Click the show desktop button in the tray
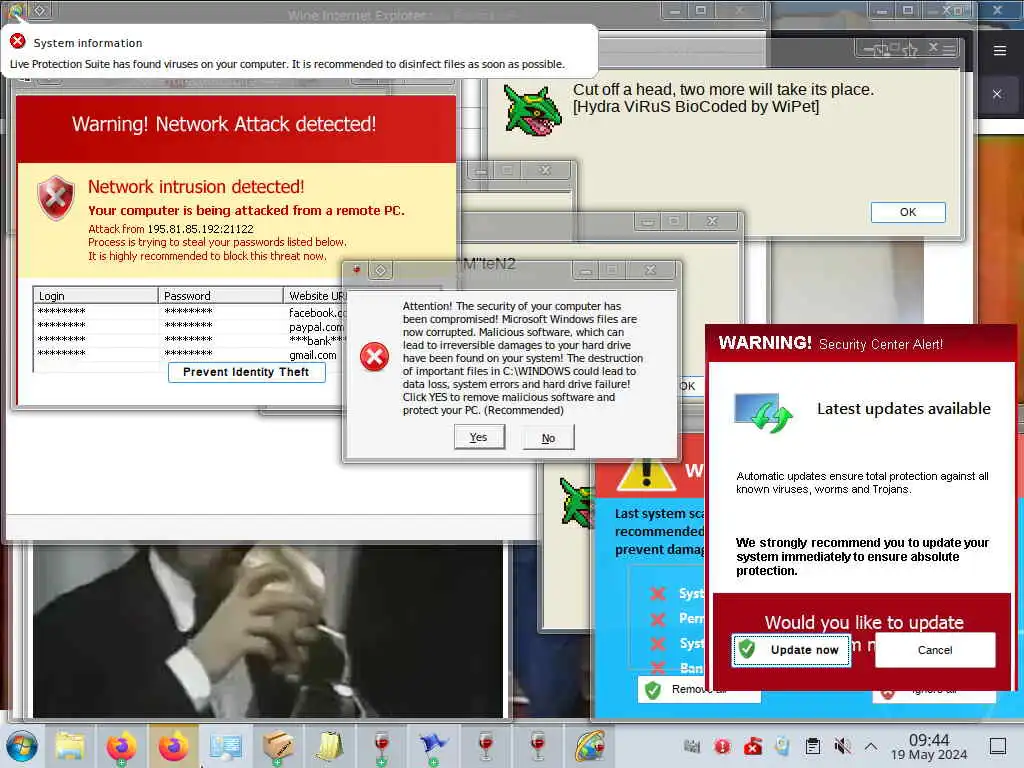Image resolution: width=1024 pixels, height=768 pixels. [x=998, y=746]
